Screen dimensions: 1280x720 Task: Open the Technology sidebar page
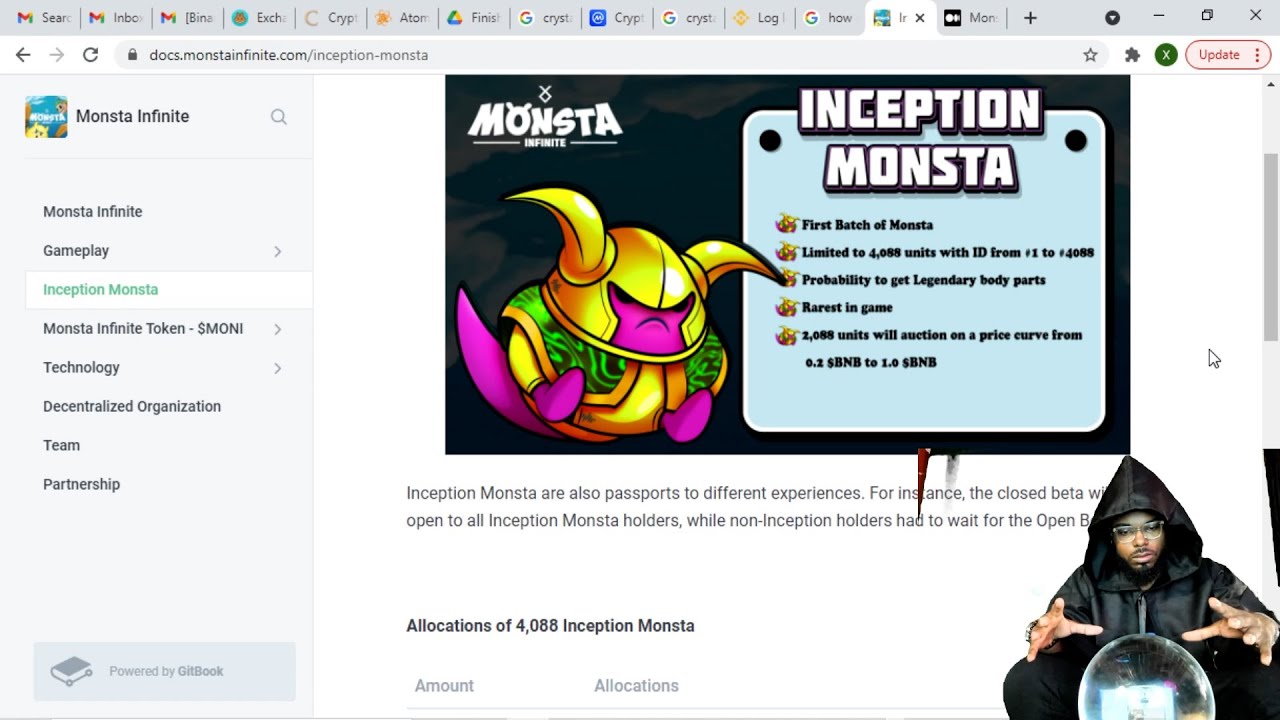tap(81, 368)
